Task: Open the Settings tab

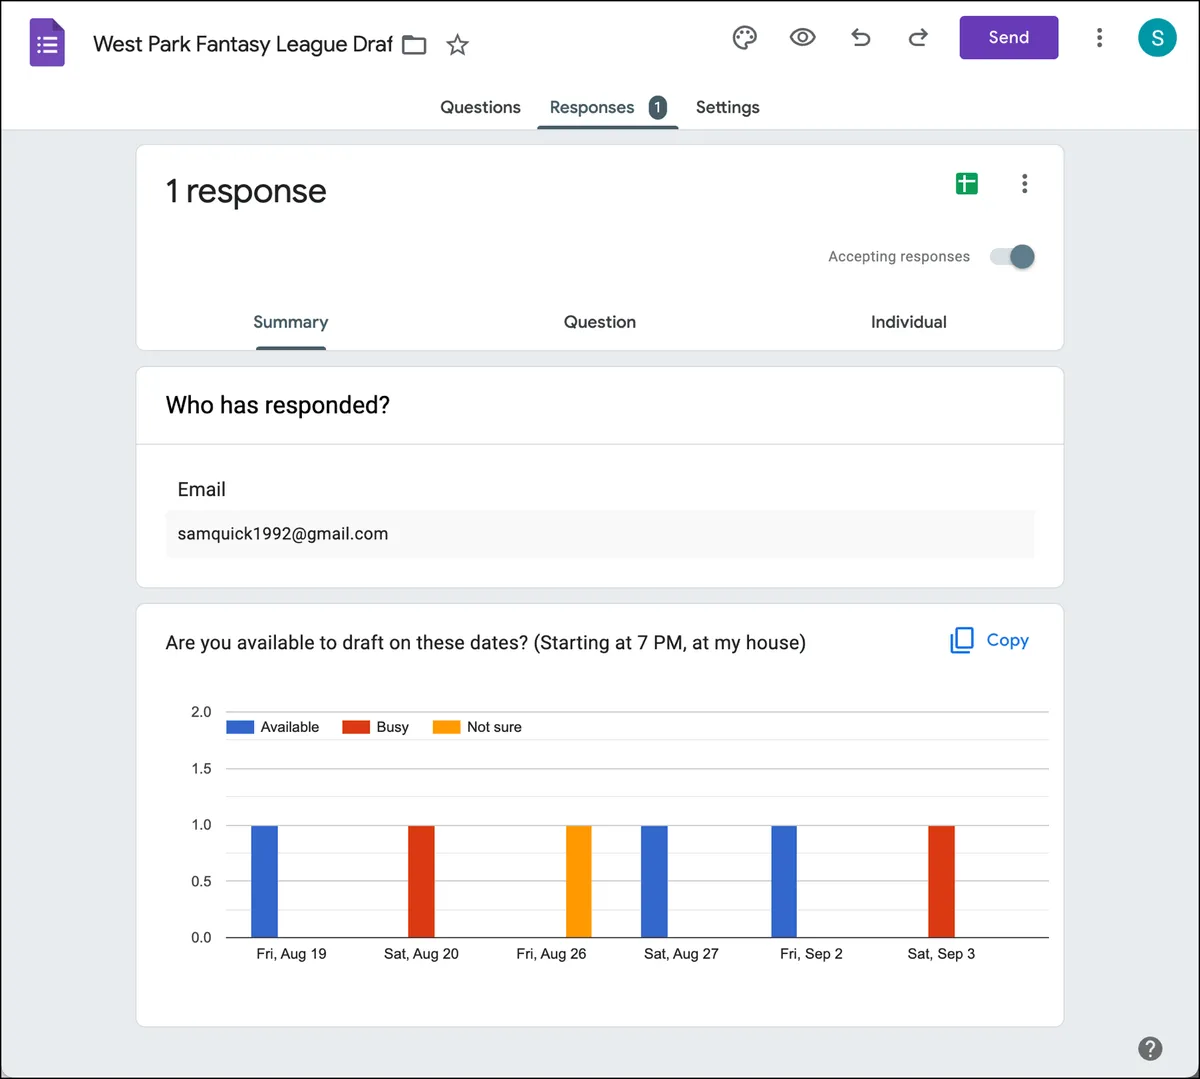Action: (727, 107)
